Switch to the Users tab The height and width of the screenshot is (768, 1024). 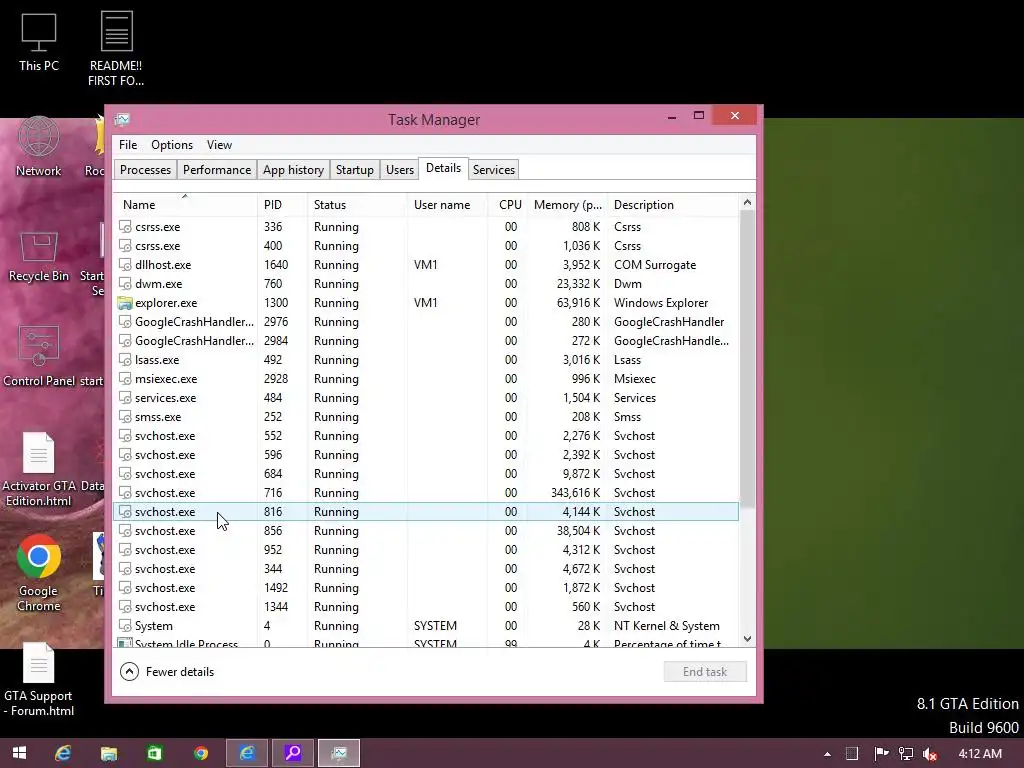coord(400,170)
